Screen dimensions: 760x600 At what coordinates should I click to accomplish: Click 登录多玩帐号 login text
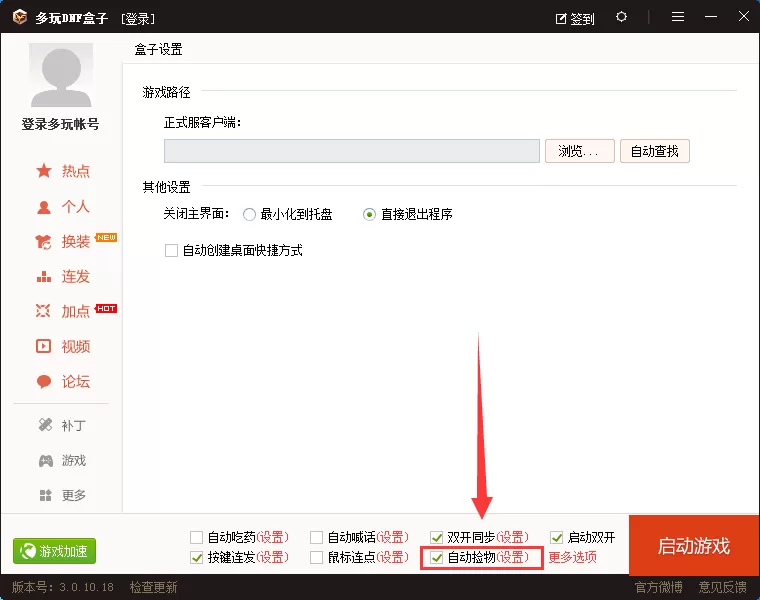(x=61, y=124)
